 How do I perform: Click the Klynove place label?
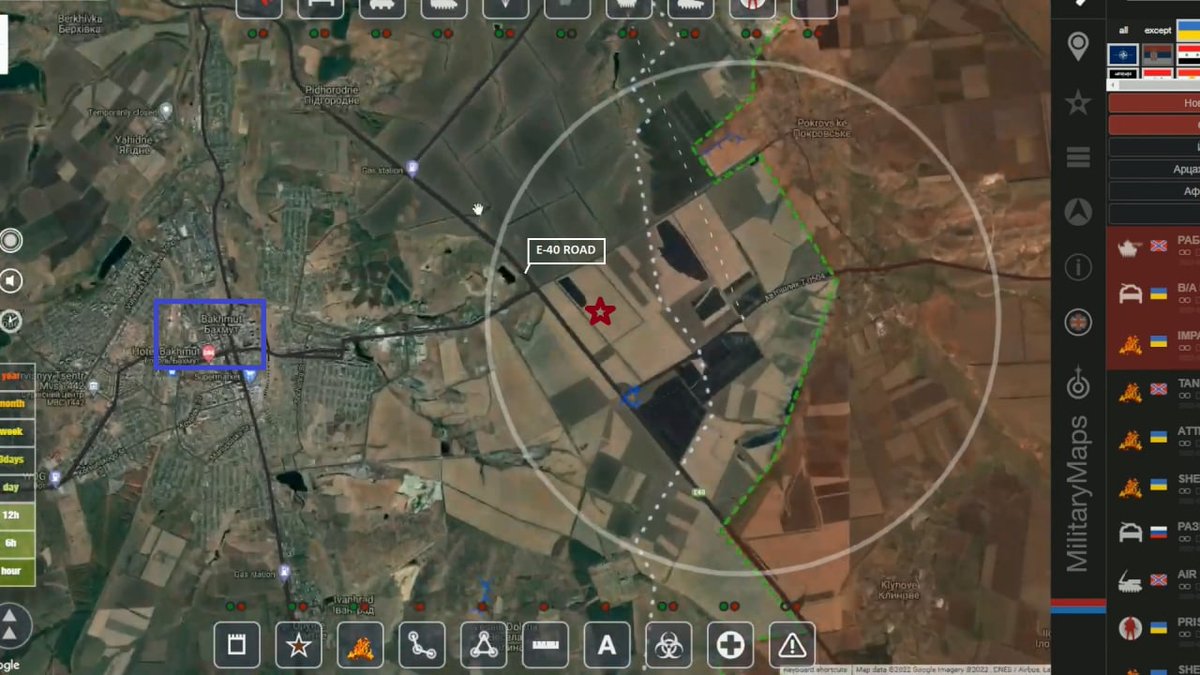click(x=899, y=588)
